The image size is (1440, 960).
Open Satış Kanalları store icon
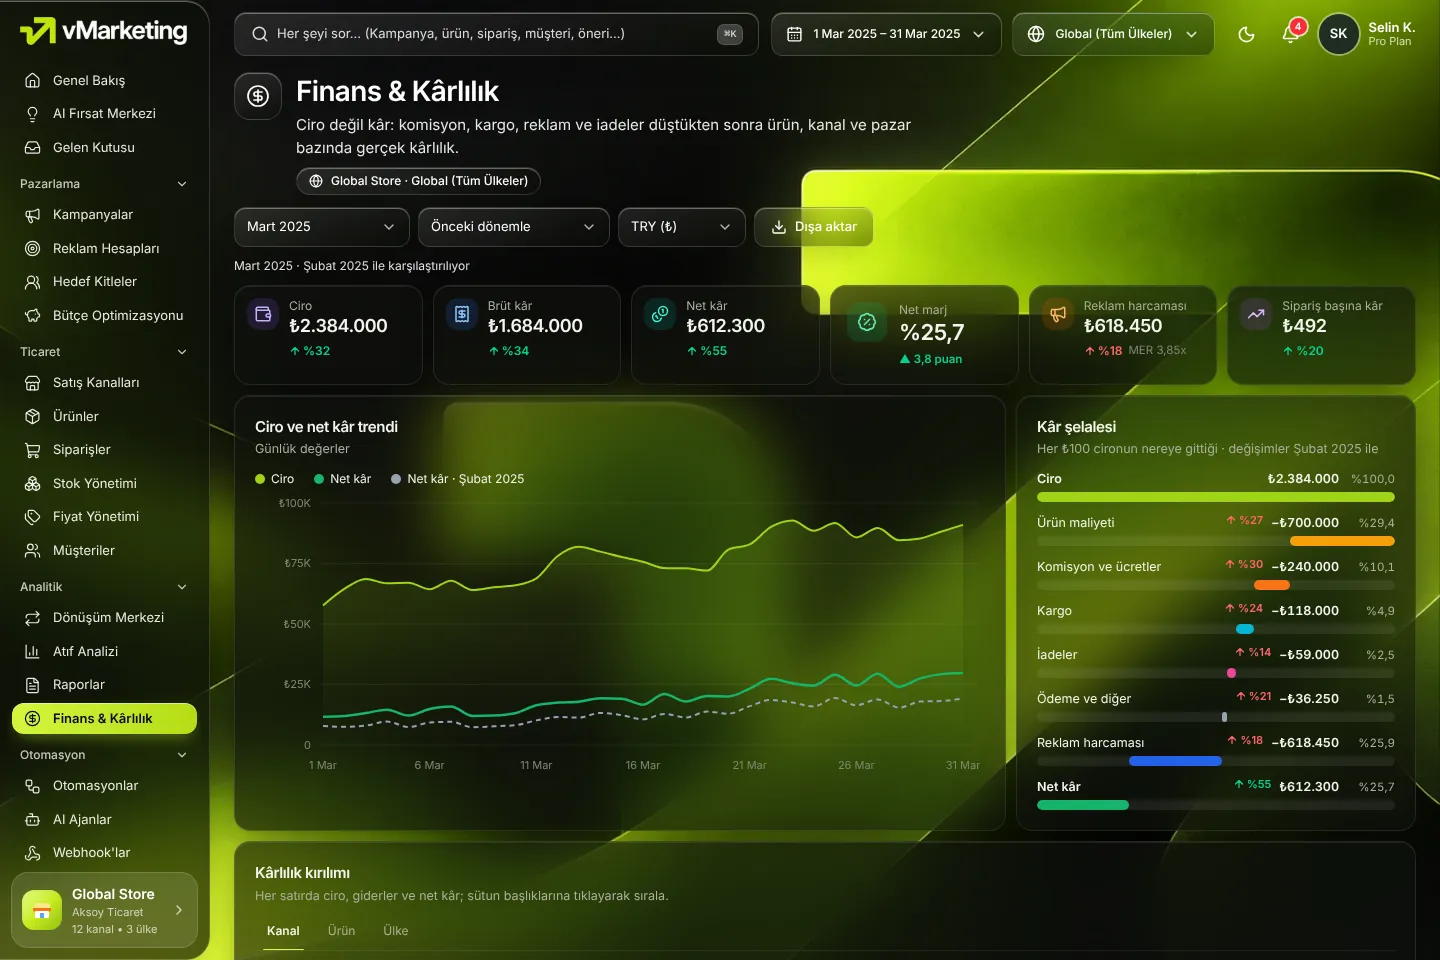coord(33,383)
